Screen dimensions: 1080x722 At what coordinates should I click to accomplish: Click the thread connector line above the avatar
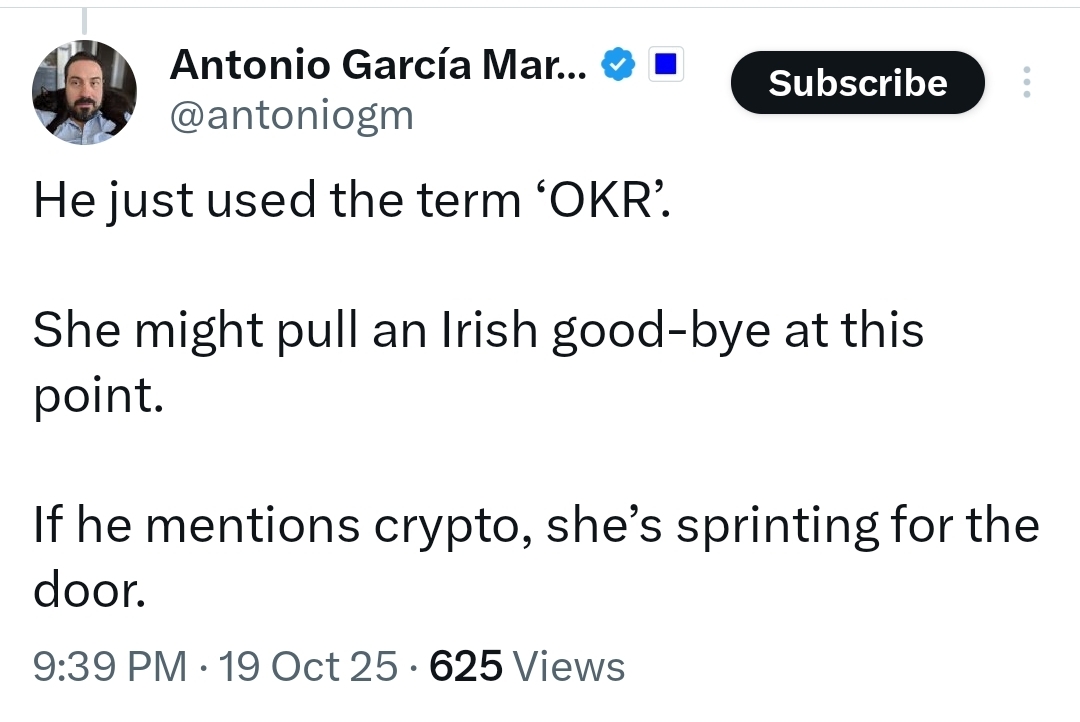click(x=84, y=20)
